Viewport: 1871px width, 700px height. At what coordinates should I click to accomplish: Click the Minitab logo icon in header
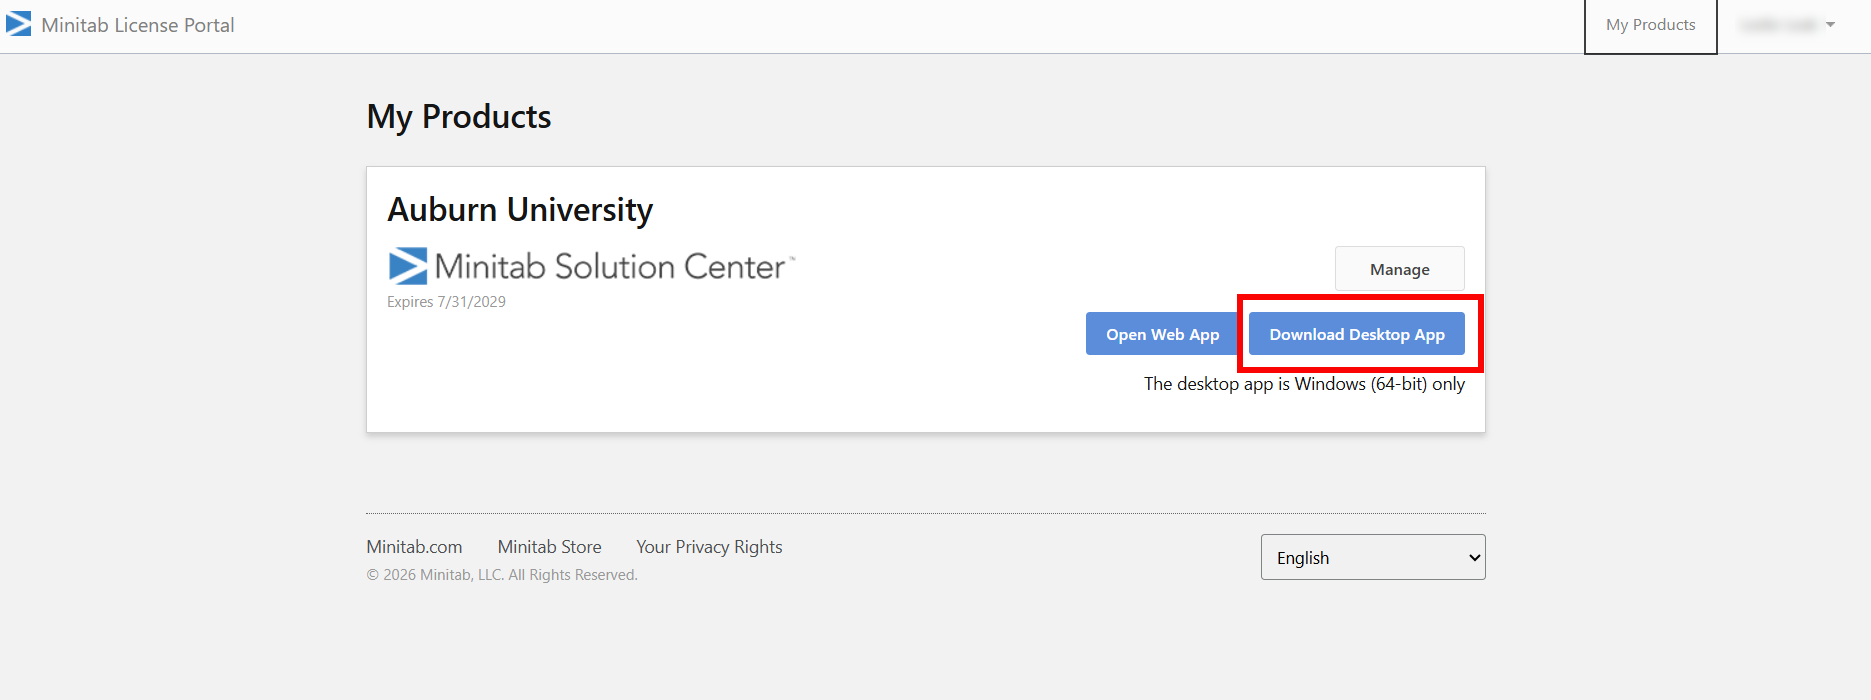(x=18, y=24)
